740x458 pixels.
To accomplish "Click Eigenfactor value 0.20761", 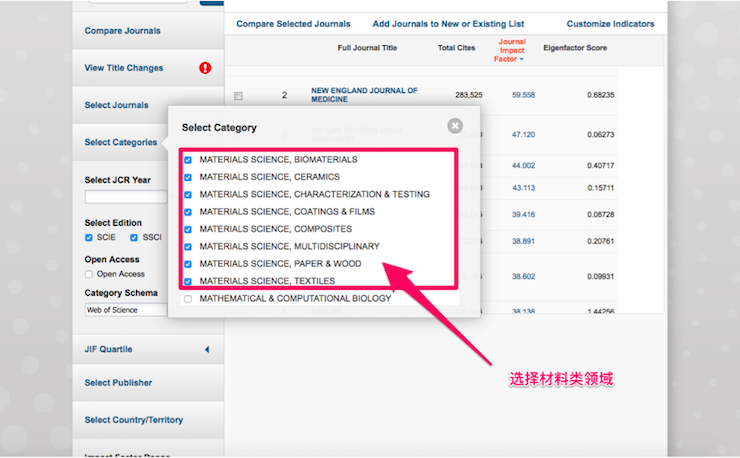I will pyautogui.click(x=600, y=241).
